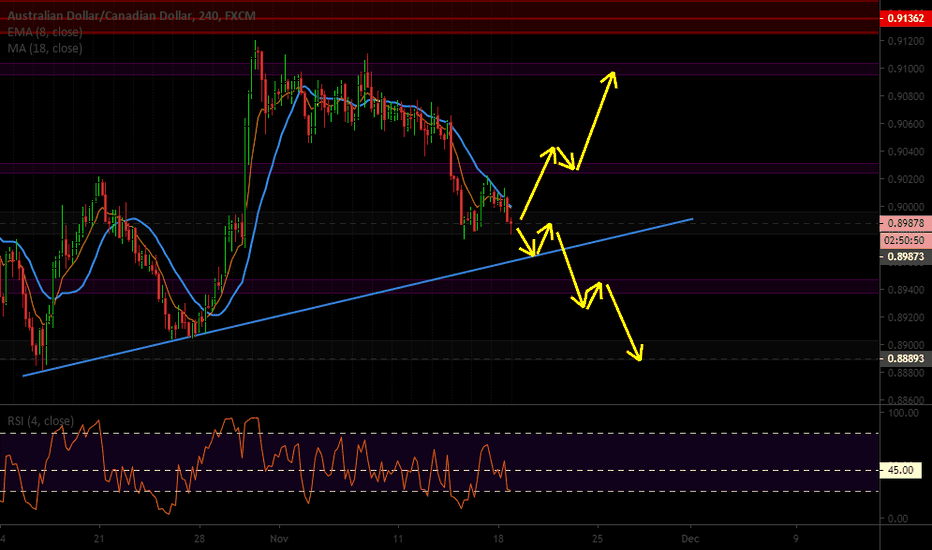Open the RSI (4, close) indicator legend
The image size is (932, 550).
click(x=41, y=420)
